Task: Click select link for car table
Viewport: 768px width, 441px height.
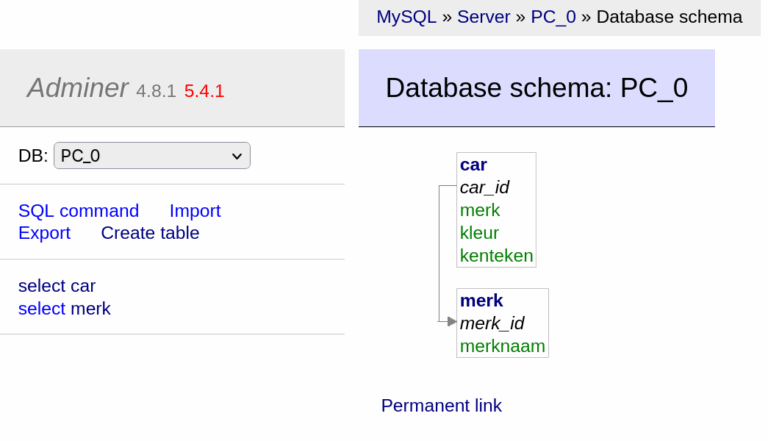Action: pos(41,286)
